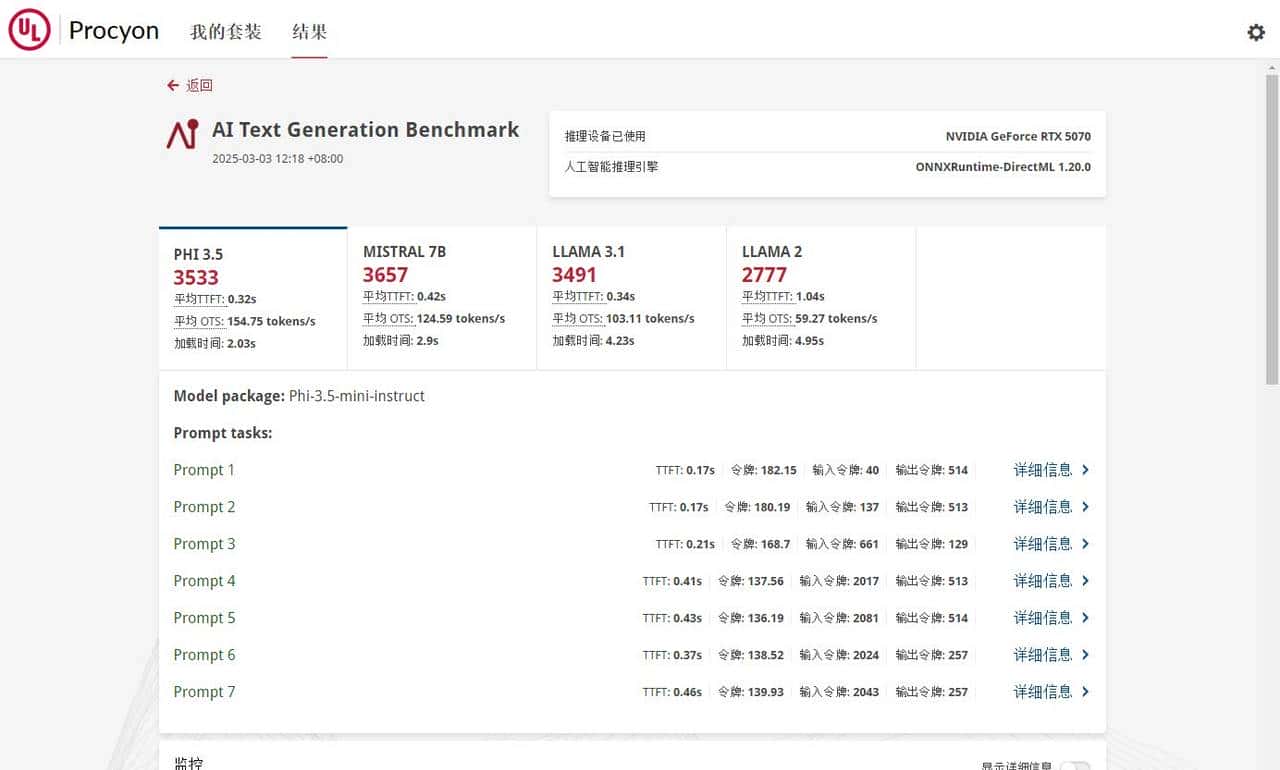View the LLAMA 3.1 results tab

[630, 295]
